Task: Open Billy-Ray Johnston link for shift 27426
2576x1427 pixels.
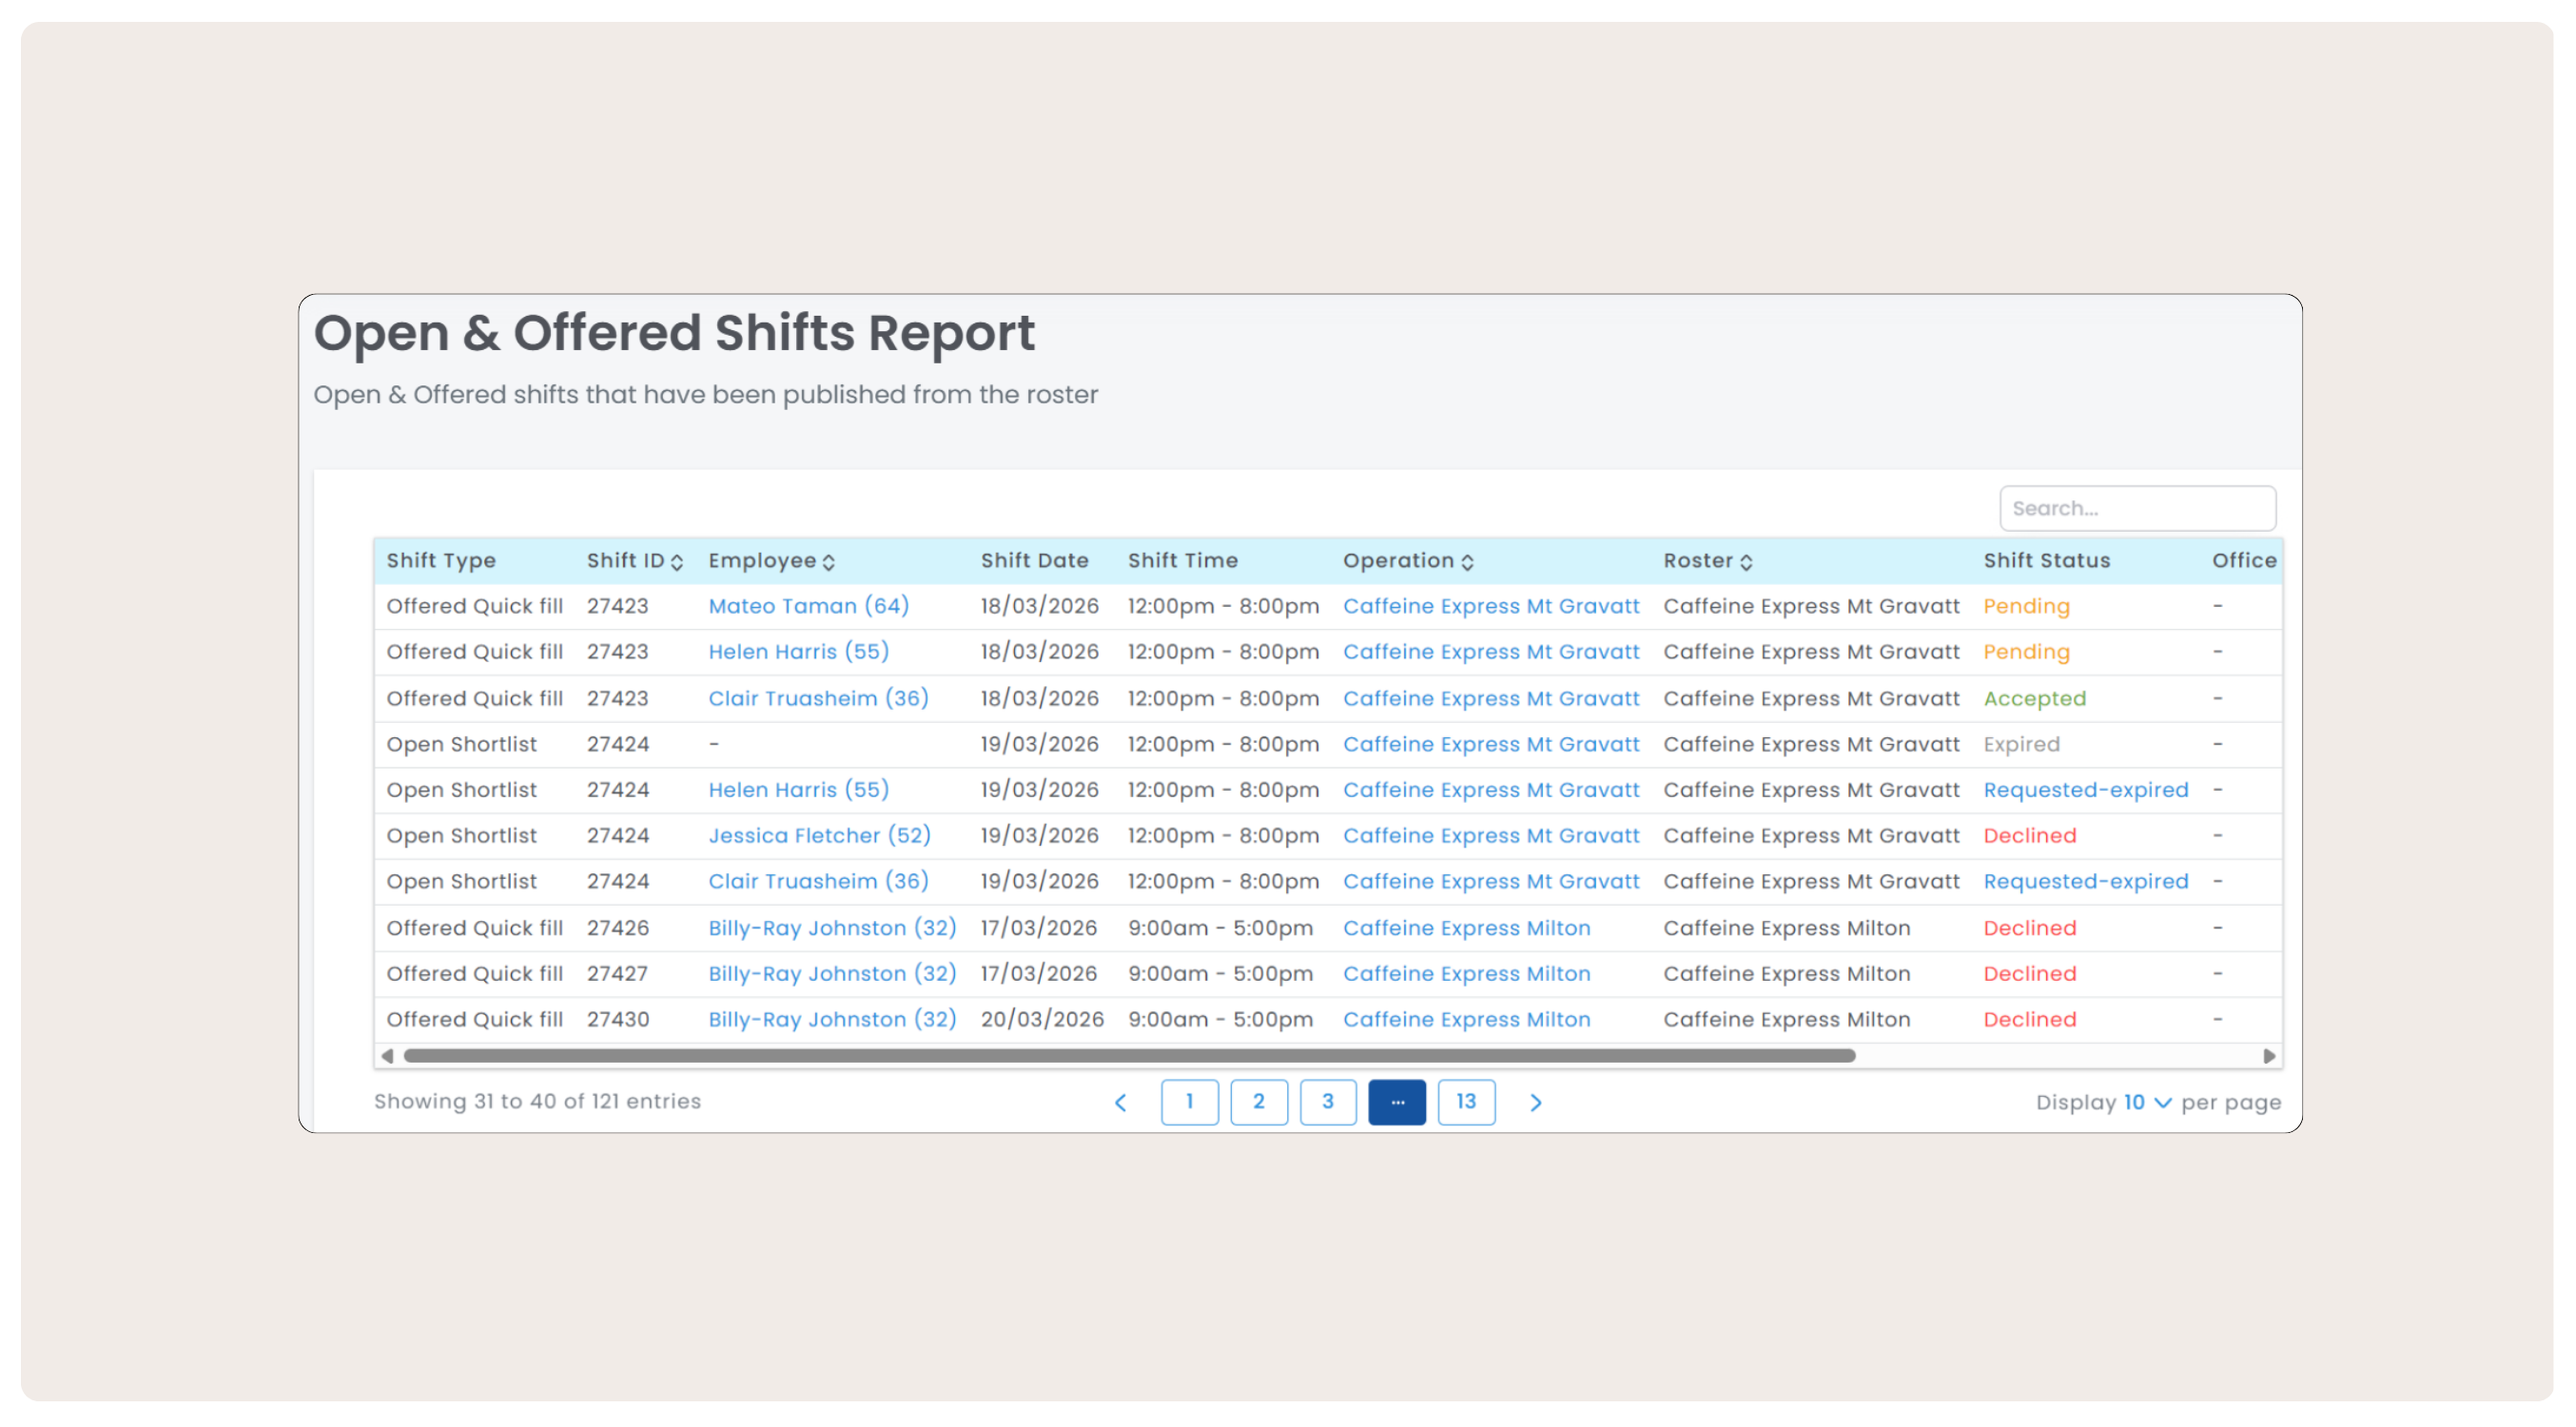Action: [832, 928]
